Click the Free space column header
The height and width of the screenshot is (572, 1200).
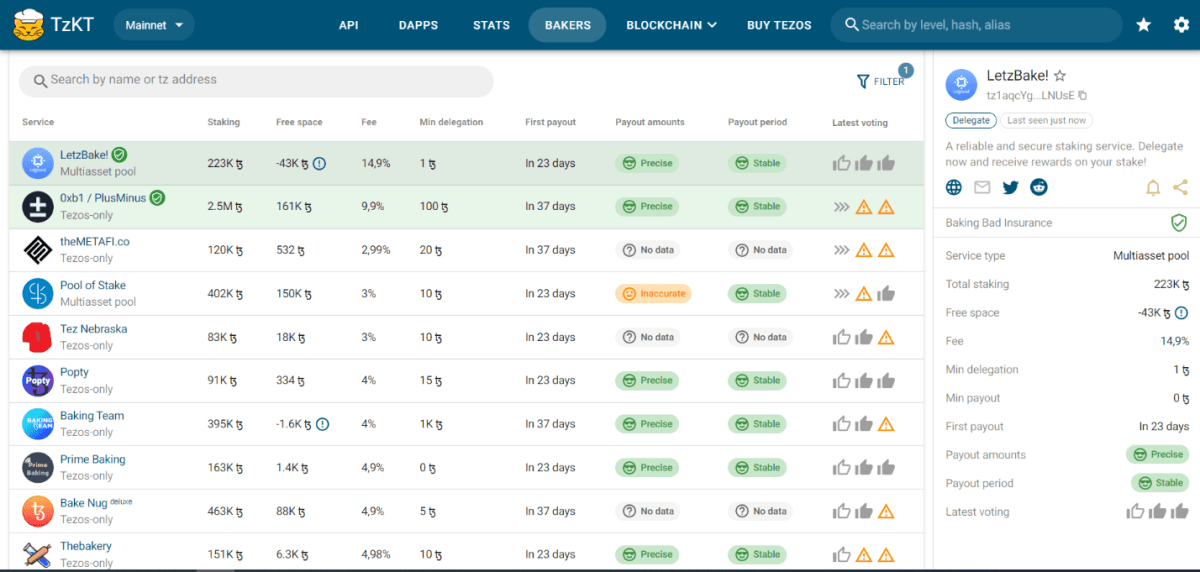(299, 122)
